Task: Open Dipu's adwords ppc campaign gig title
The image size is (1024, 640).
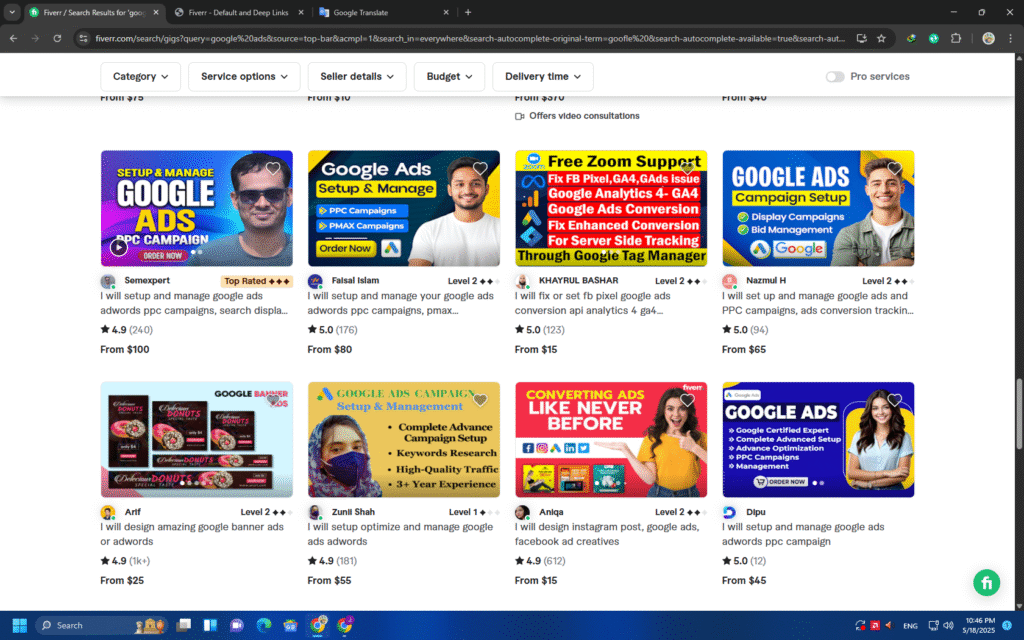Action: click(803, 534)
